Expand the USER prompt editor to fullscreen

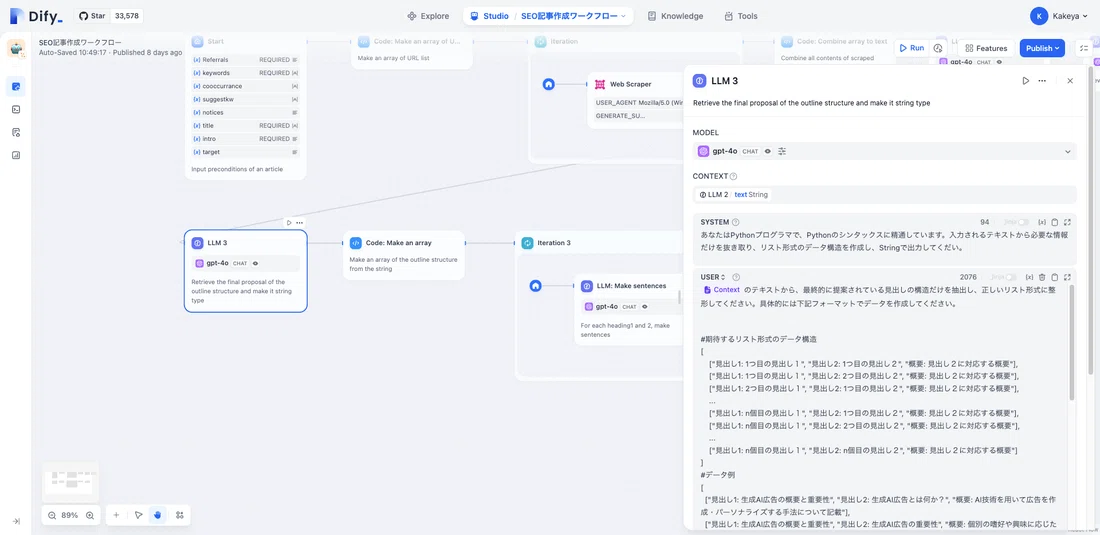pos(1067,278)
